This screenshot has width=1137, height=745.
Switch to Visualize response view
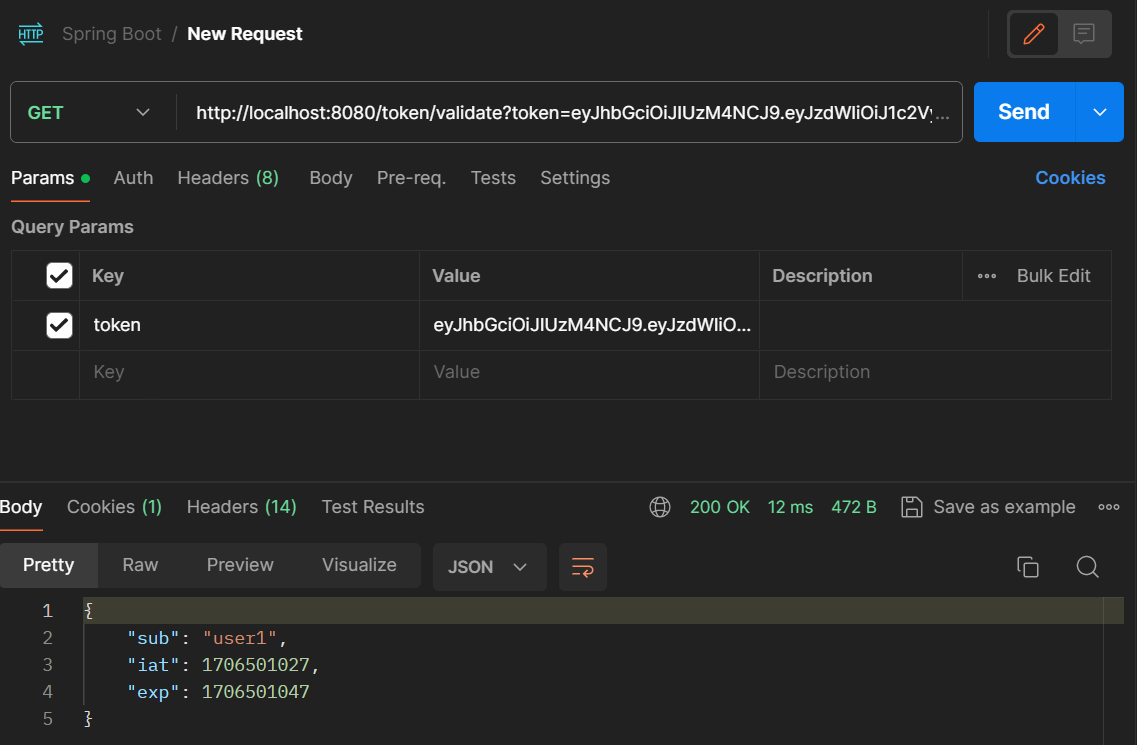359,565
